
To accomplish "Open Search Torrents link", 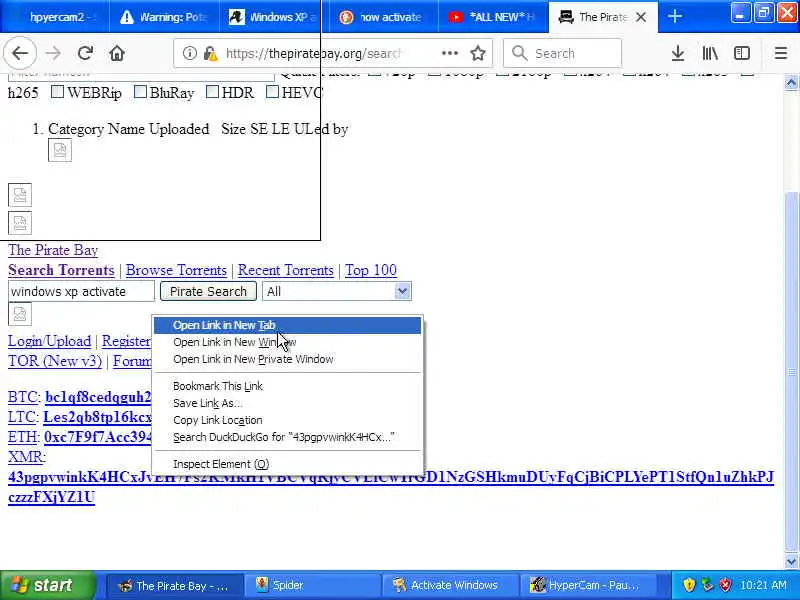I will 61,270.
